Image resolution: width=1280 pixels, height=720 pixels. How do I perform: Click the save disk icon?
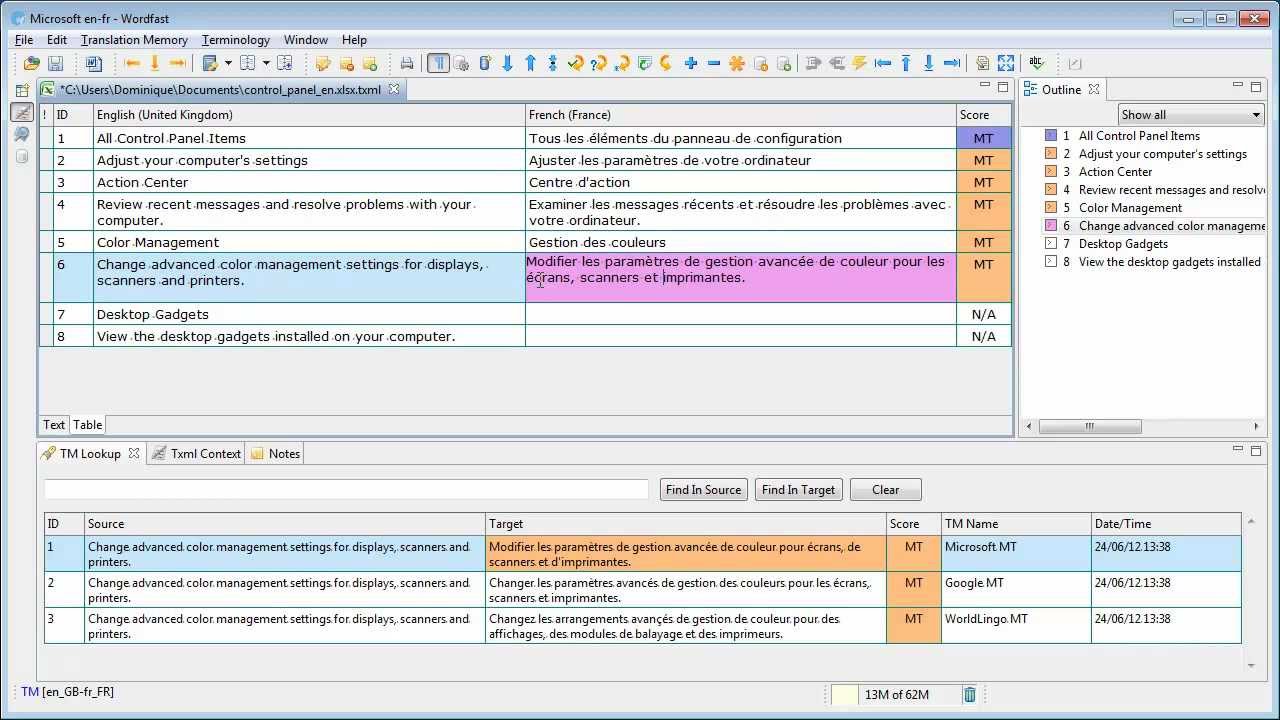tap(56, 63)
